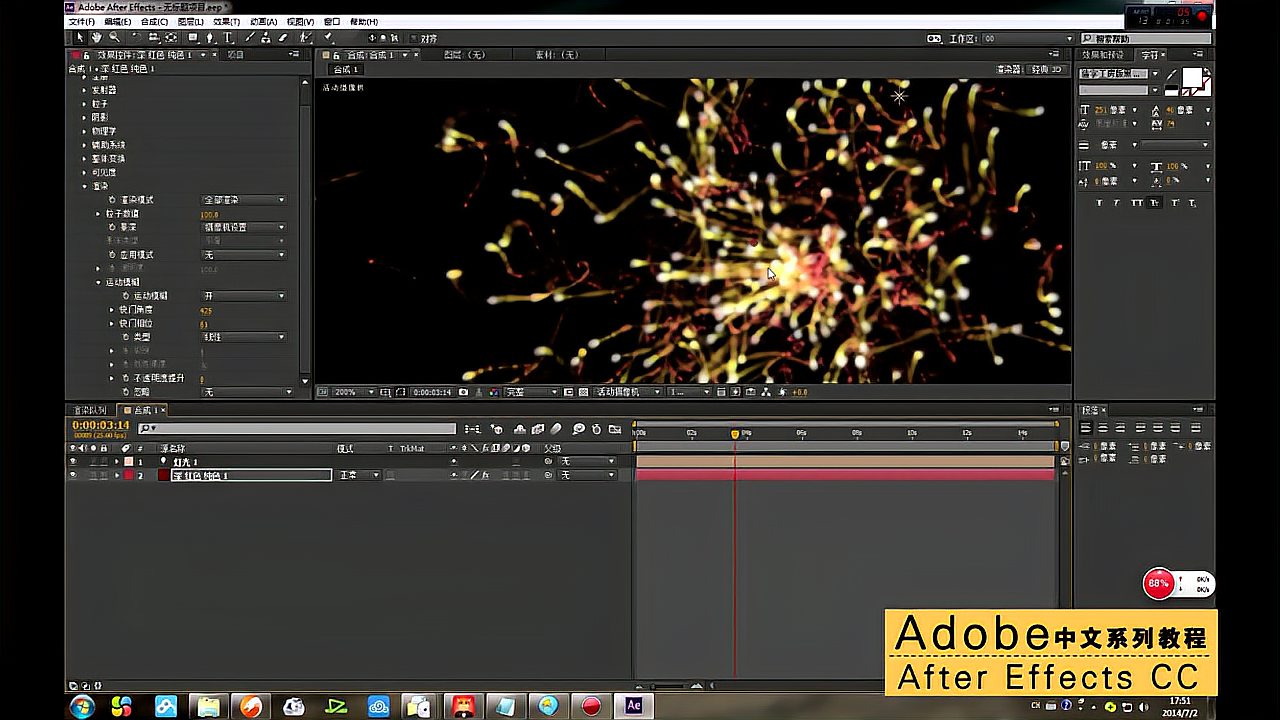Open the 效果(T) menu

tap(227, 21)
